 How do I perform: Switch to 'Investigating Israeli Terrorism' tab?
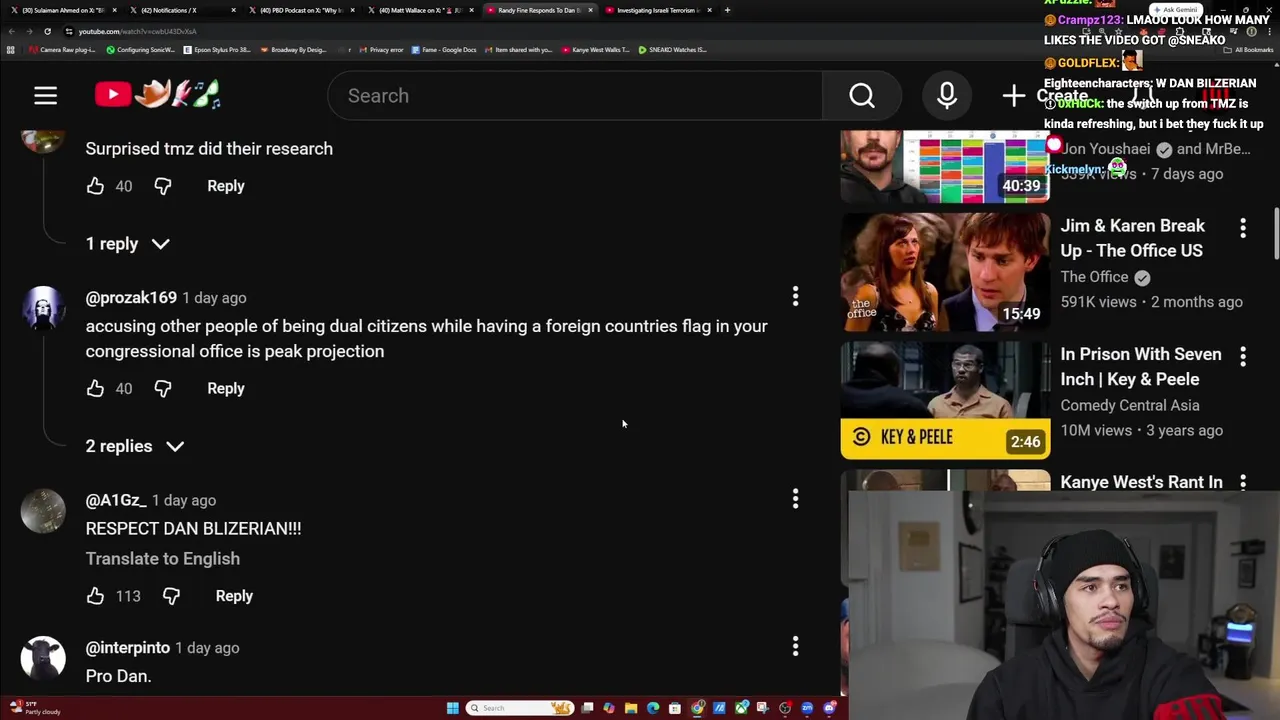coord(658,10)
